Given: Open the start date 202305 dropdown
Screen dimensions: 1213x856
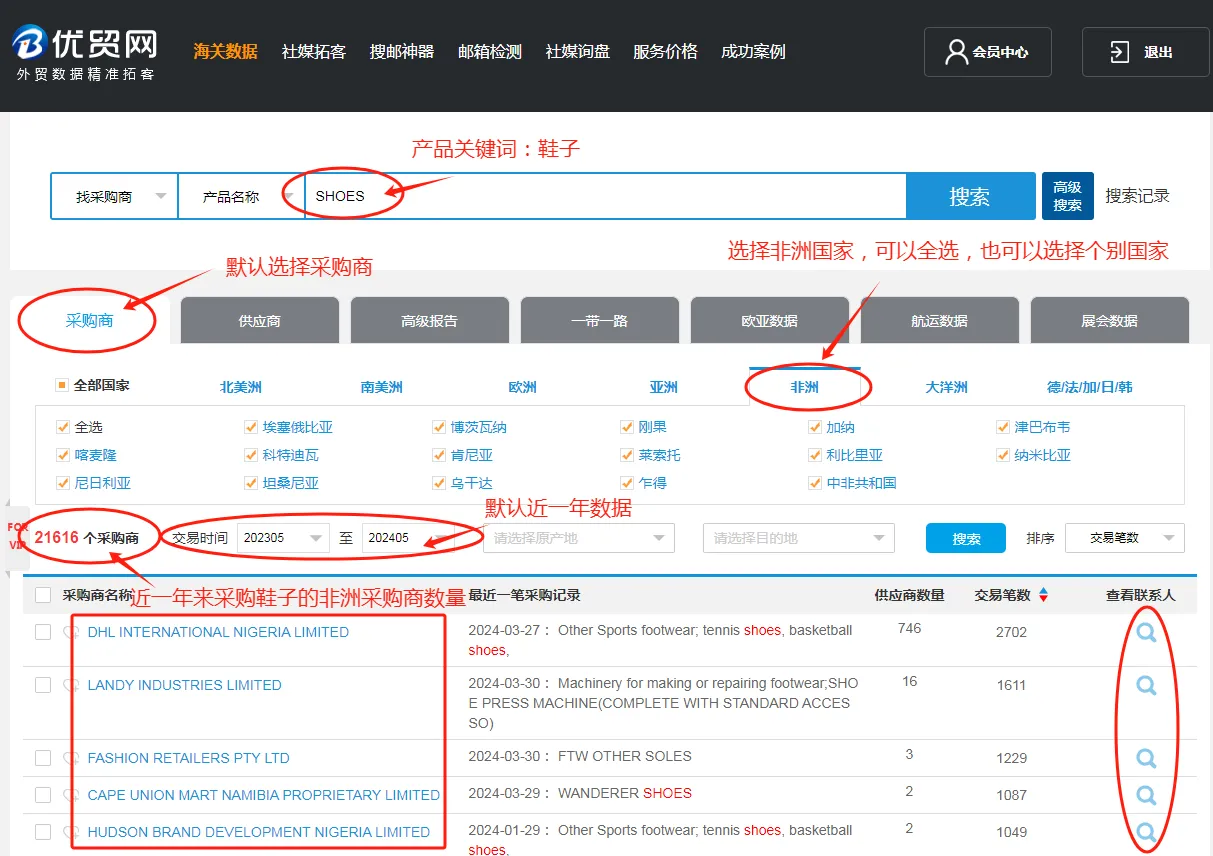Looking at the screenshot, I should coord(283,538).
